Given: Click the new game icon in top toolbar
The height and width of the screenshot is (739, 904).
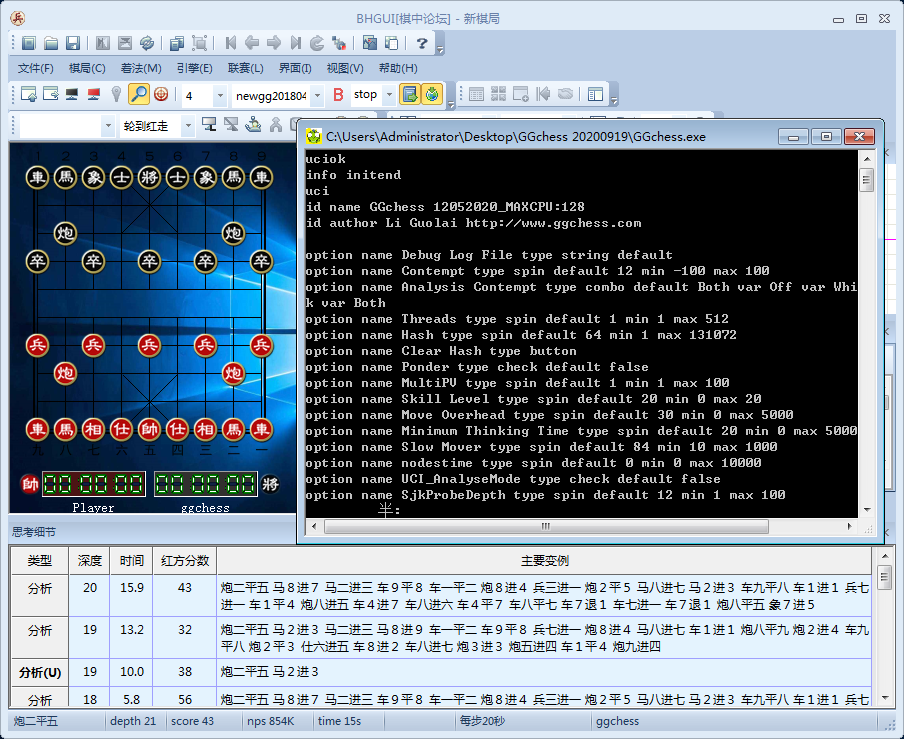Looking at the screenshot, I should coord(29,43).
